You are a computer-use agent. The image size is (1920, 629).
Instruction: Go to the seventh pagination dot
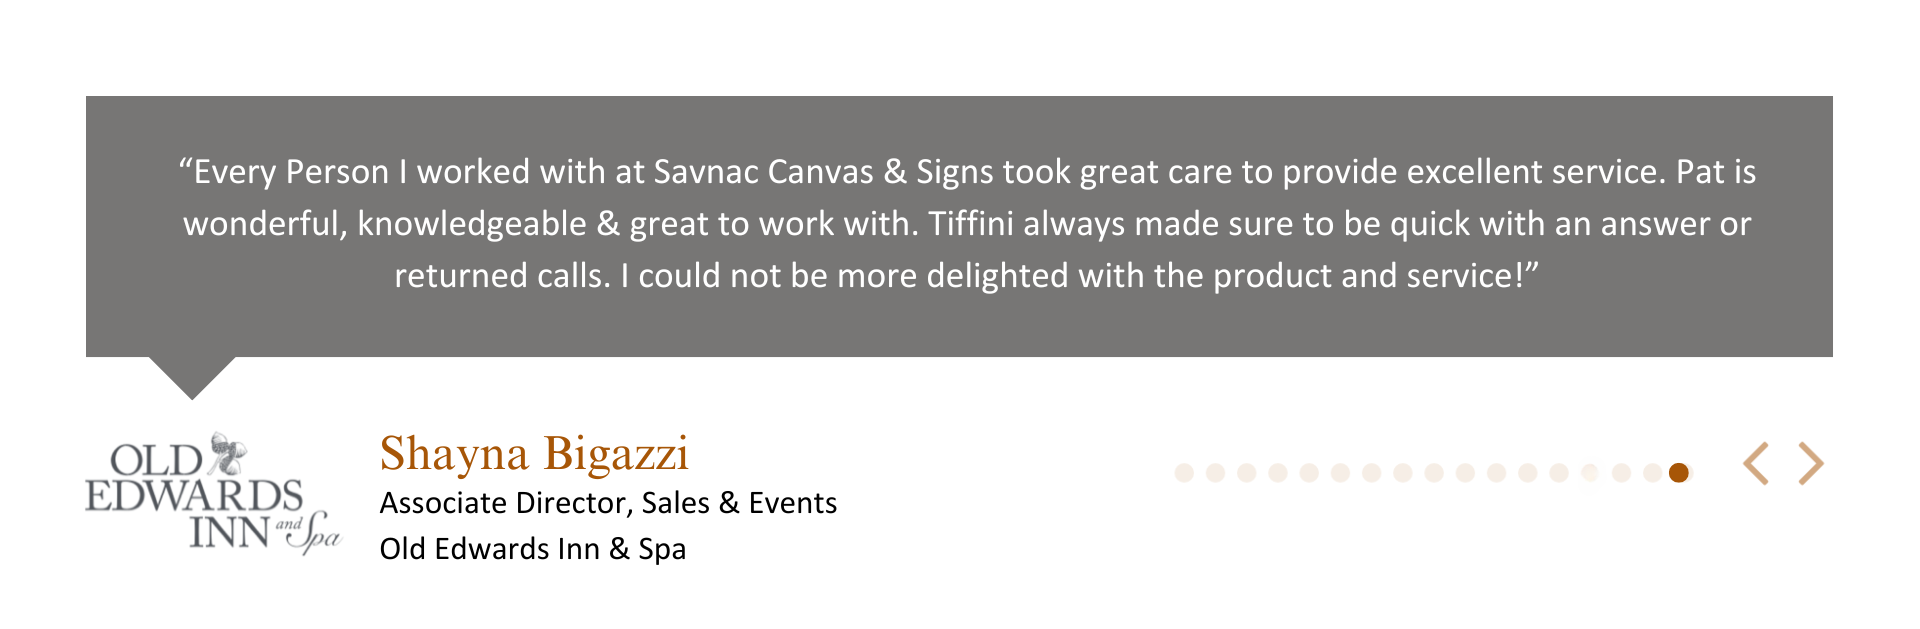click(1371, 473)
